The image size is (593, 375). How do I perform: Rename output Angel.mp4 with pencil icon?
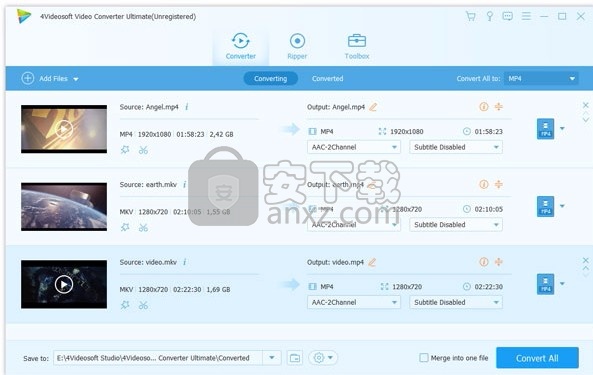pyautogui.click(x=373, y=107)
